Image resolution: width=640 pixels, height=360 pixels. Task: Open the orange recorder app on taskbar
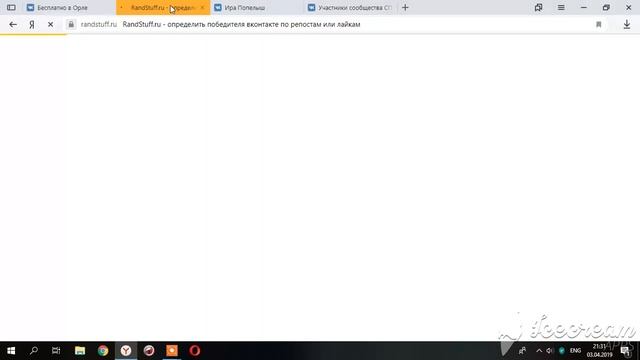pos(172,351)
